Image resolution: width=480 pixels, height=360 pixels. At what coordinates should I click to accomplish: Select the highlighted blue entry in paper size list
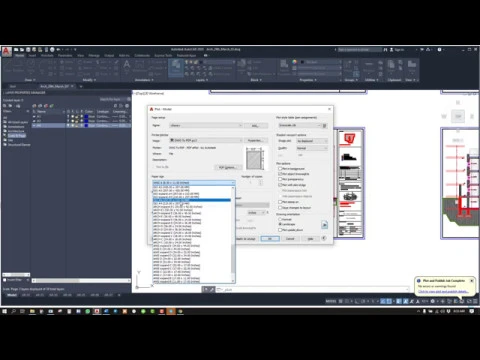click(x=192, y=200)
